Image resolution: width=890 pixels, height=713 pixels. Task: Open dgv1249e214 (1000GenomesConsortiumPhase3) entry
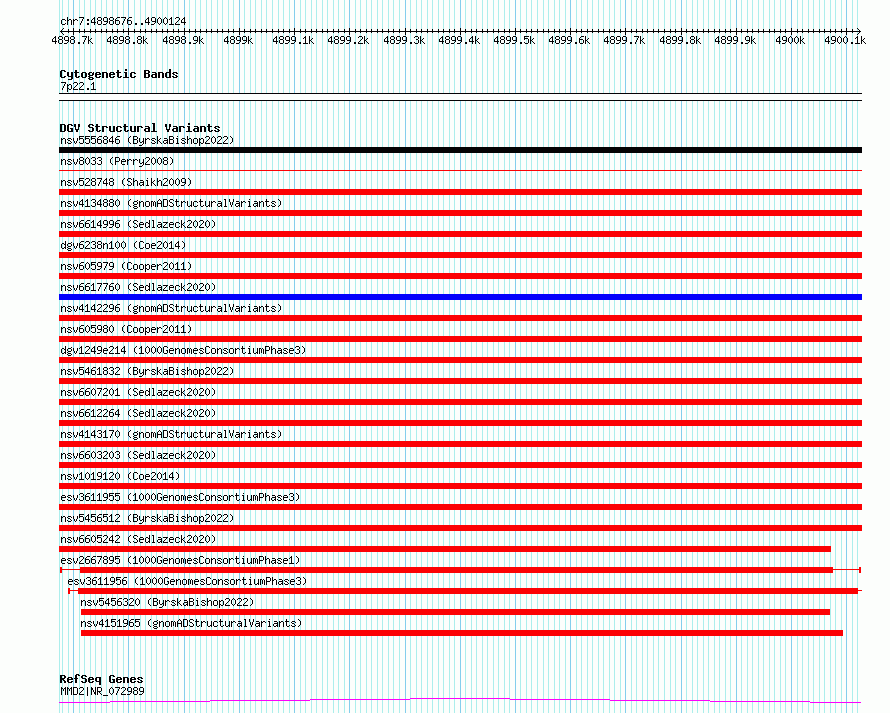pyautogui.click(x=183, y=350)
